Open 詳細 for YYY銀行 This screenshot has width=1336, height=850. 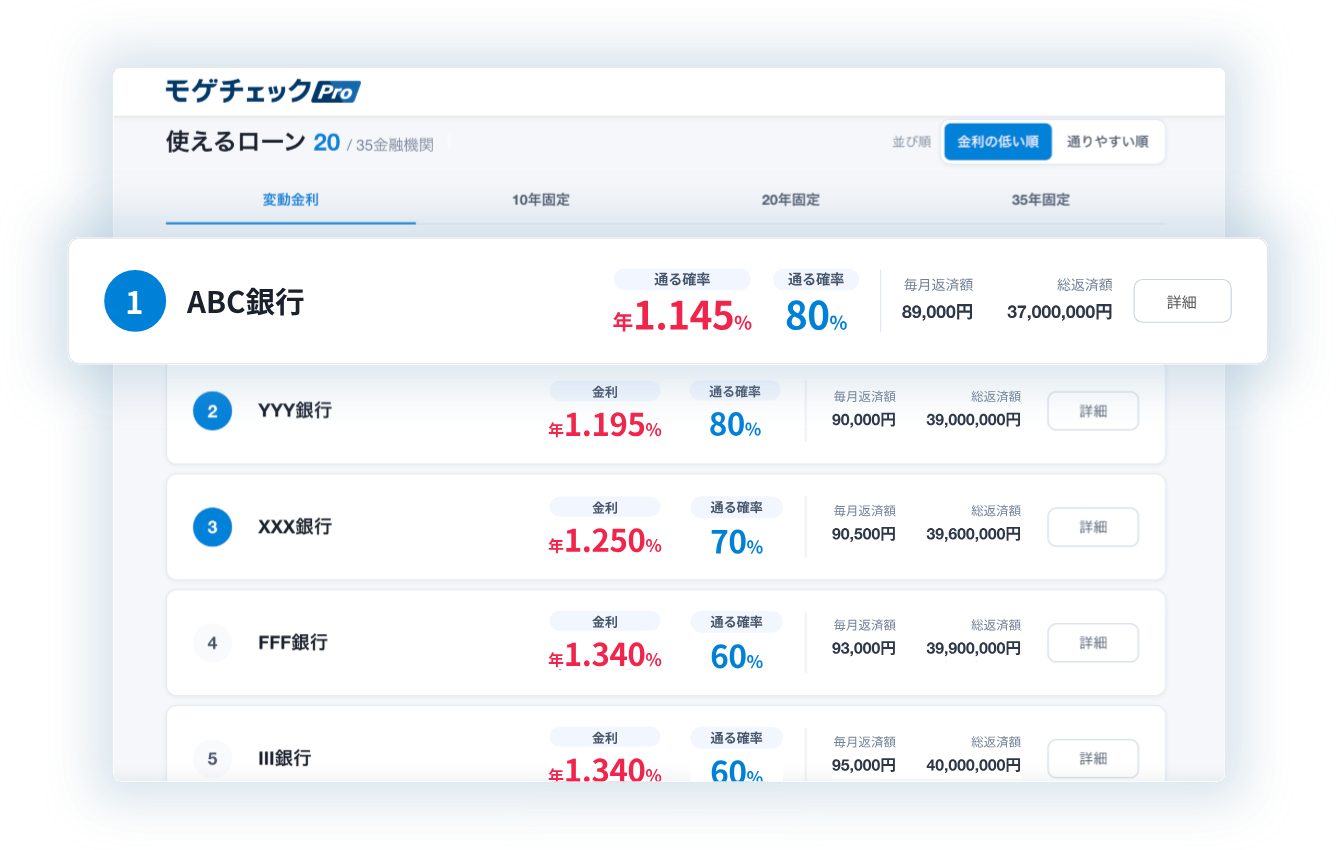click(1093, 411)
